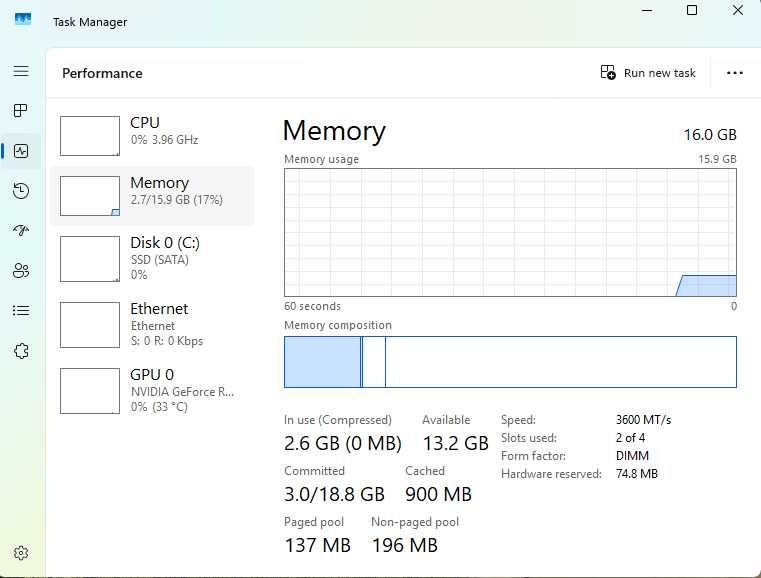Open GPU 0 performance graph
The image size is (761, 578).
(x=152, y=390)
